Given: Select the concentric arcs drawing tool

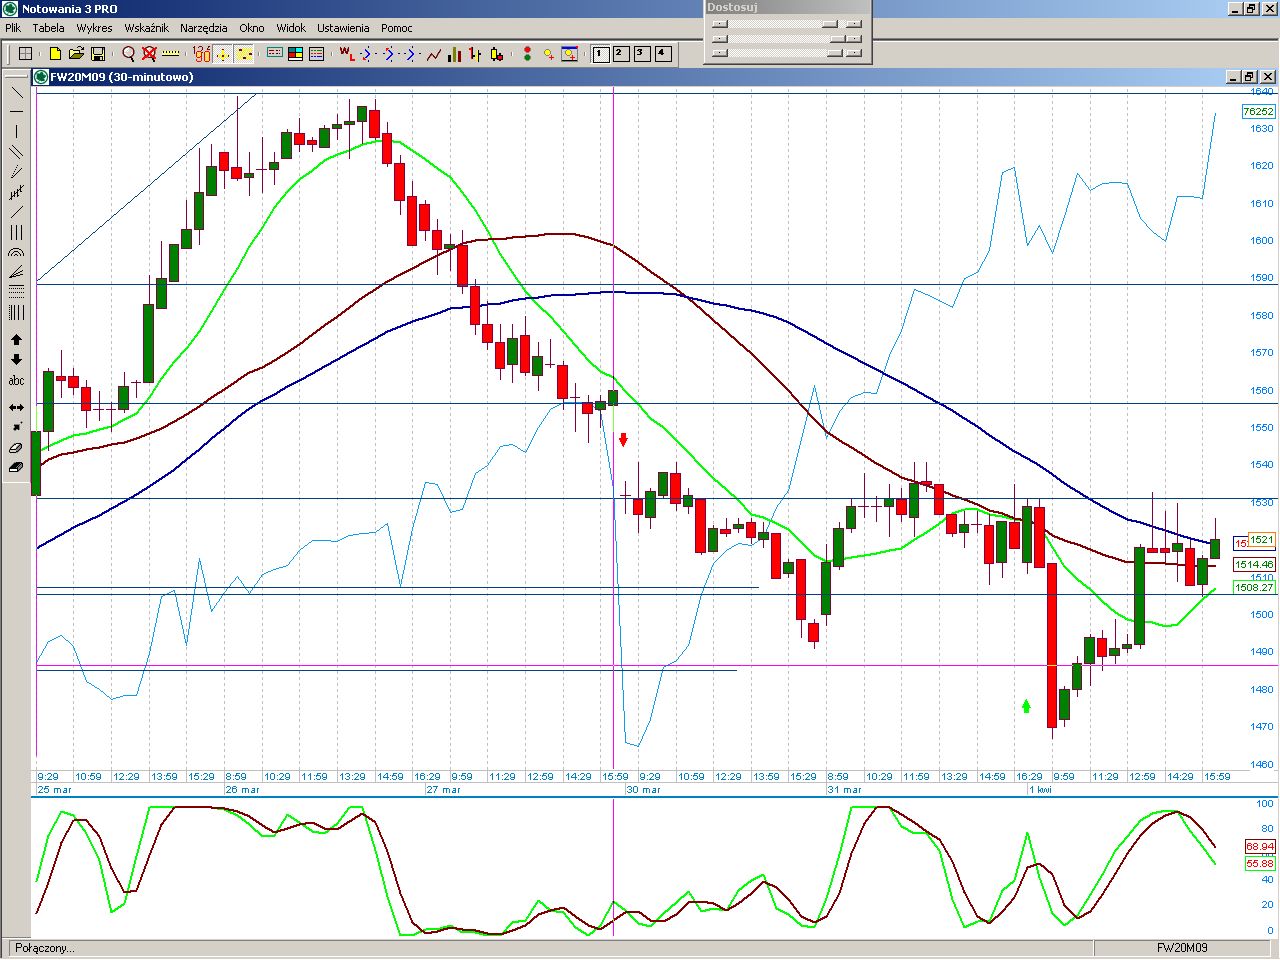Looking at the screenshot, I should pos(16,253).
